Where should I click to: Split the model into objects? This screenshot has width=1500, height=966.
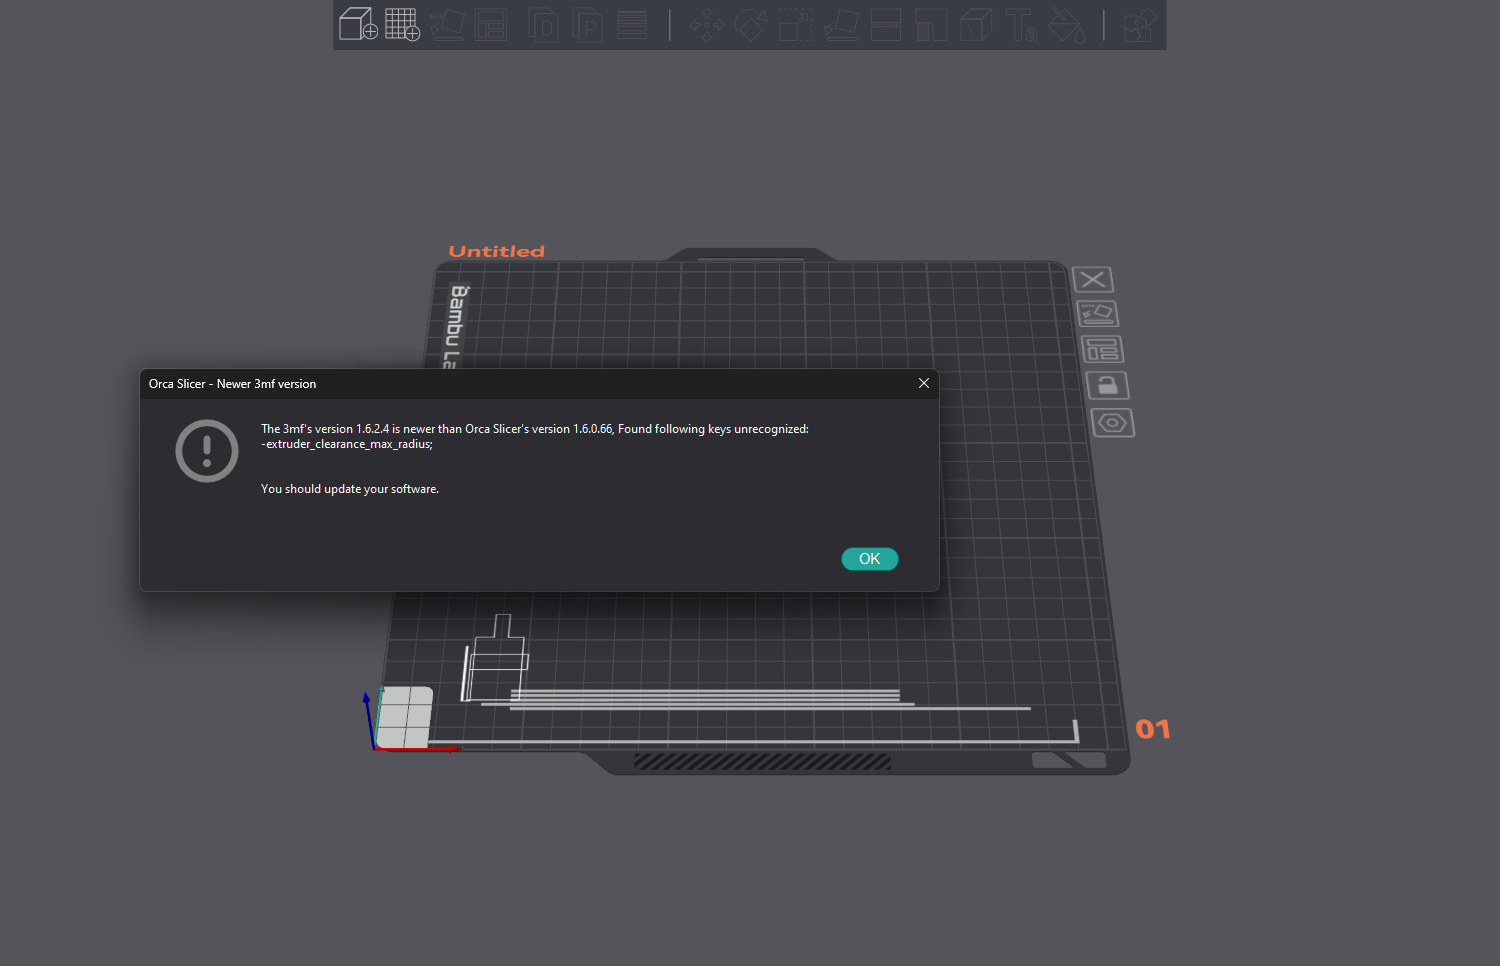[x=543, y=24]
